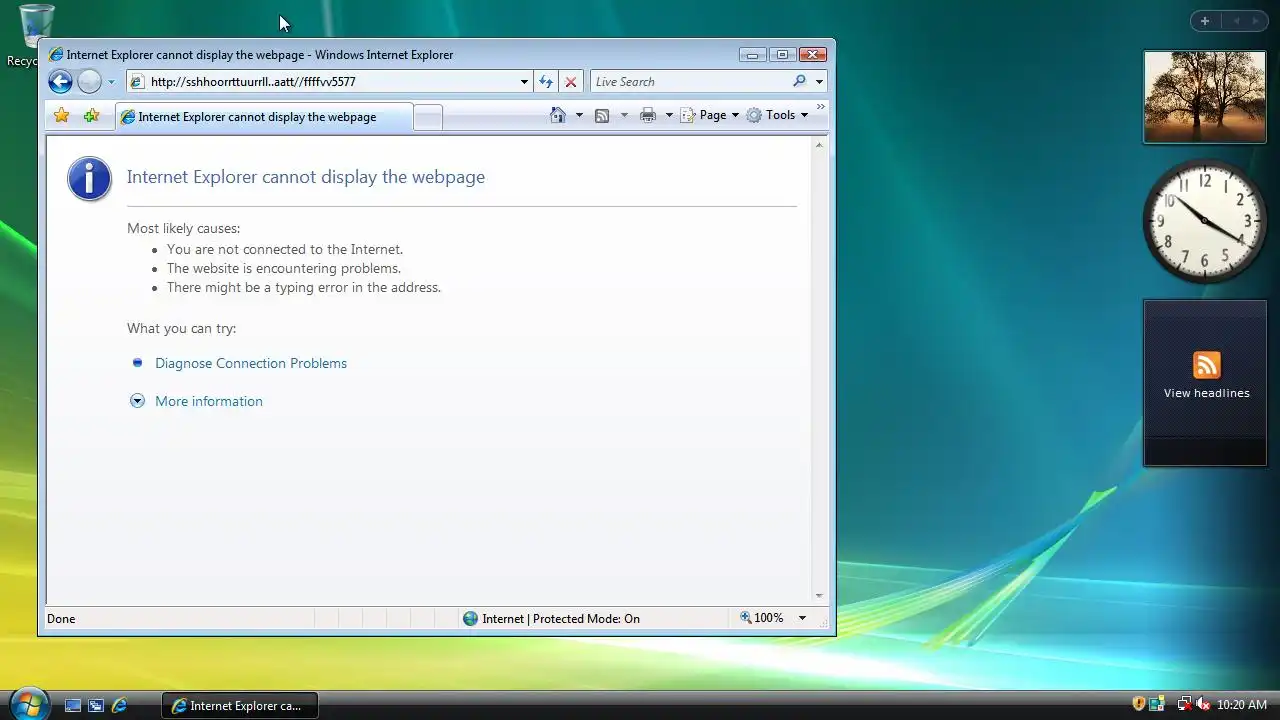1280x720 pixels.
Task: Click the Add to Favorites icon
Action: (91, 116)
